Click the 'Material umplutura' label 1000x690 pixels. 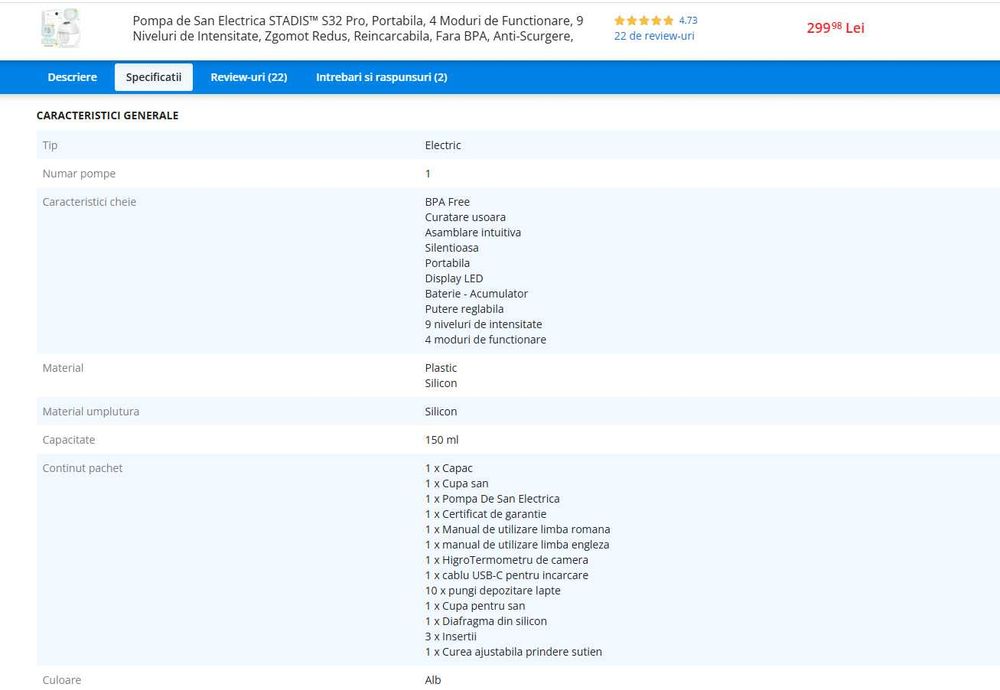pos(91,411)
